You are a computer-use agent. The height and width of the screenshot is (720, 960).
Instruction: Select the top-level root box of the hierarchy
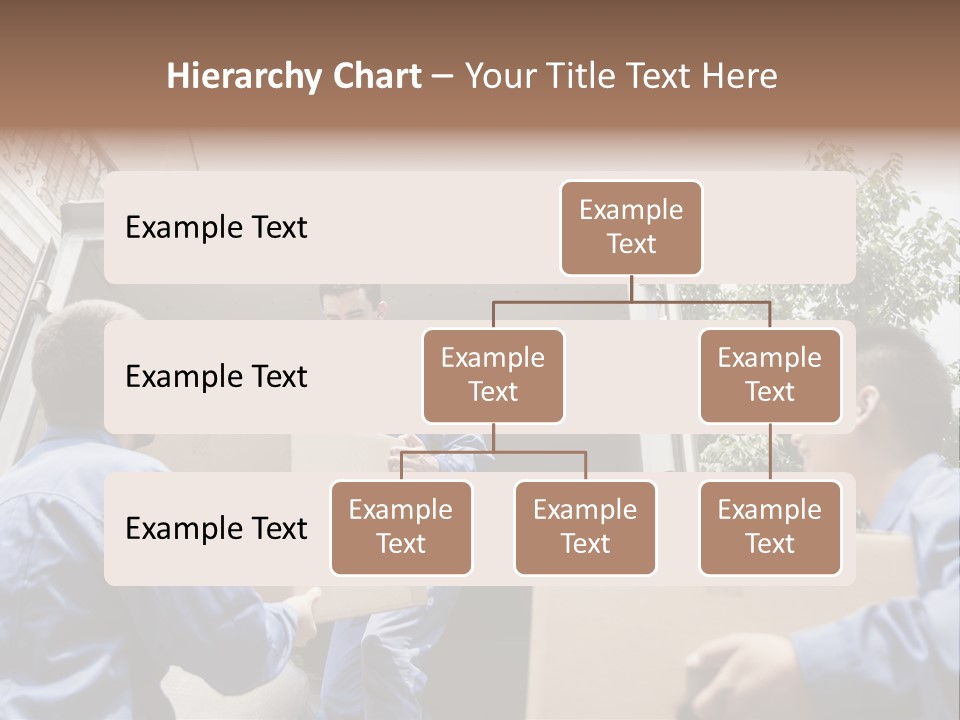point(631,227)
